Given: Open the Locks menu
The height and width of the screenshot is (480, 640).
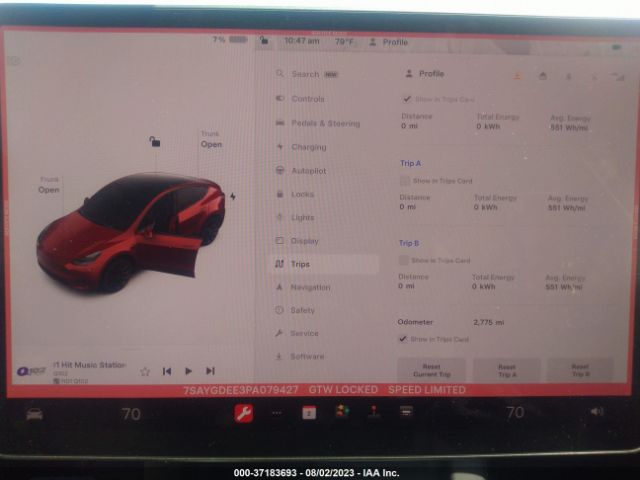Looking at the screenshot, I should pos(295,194).
